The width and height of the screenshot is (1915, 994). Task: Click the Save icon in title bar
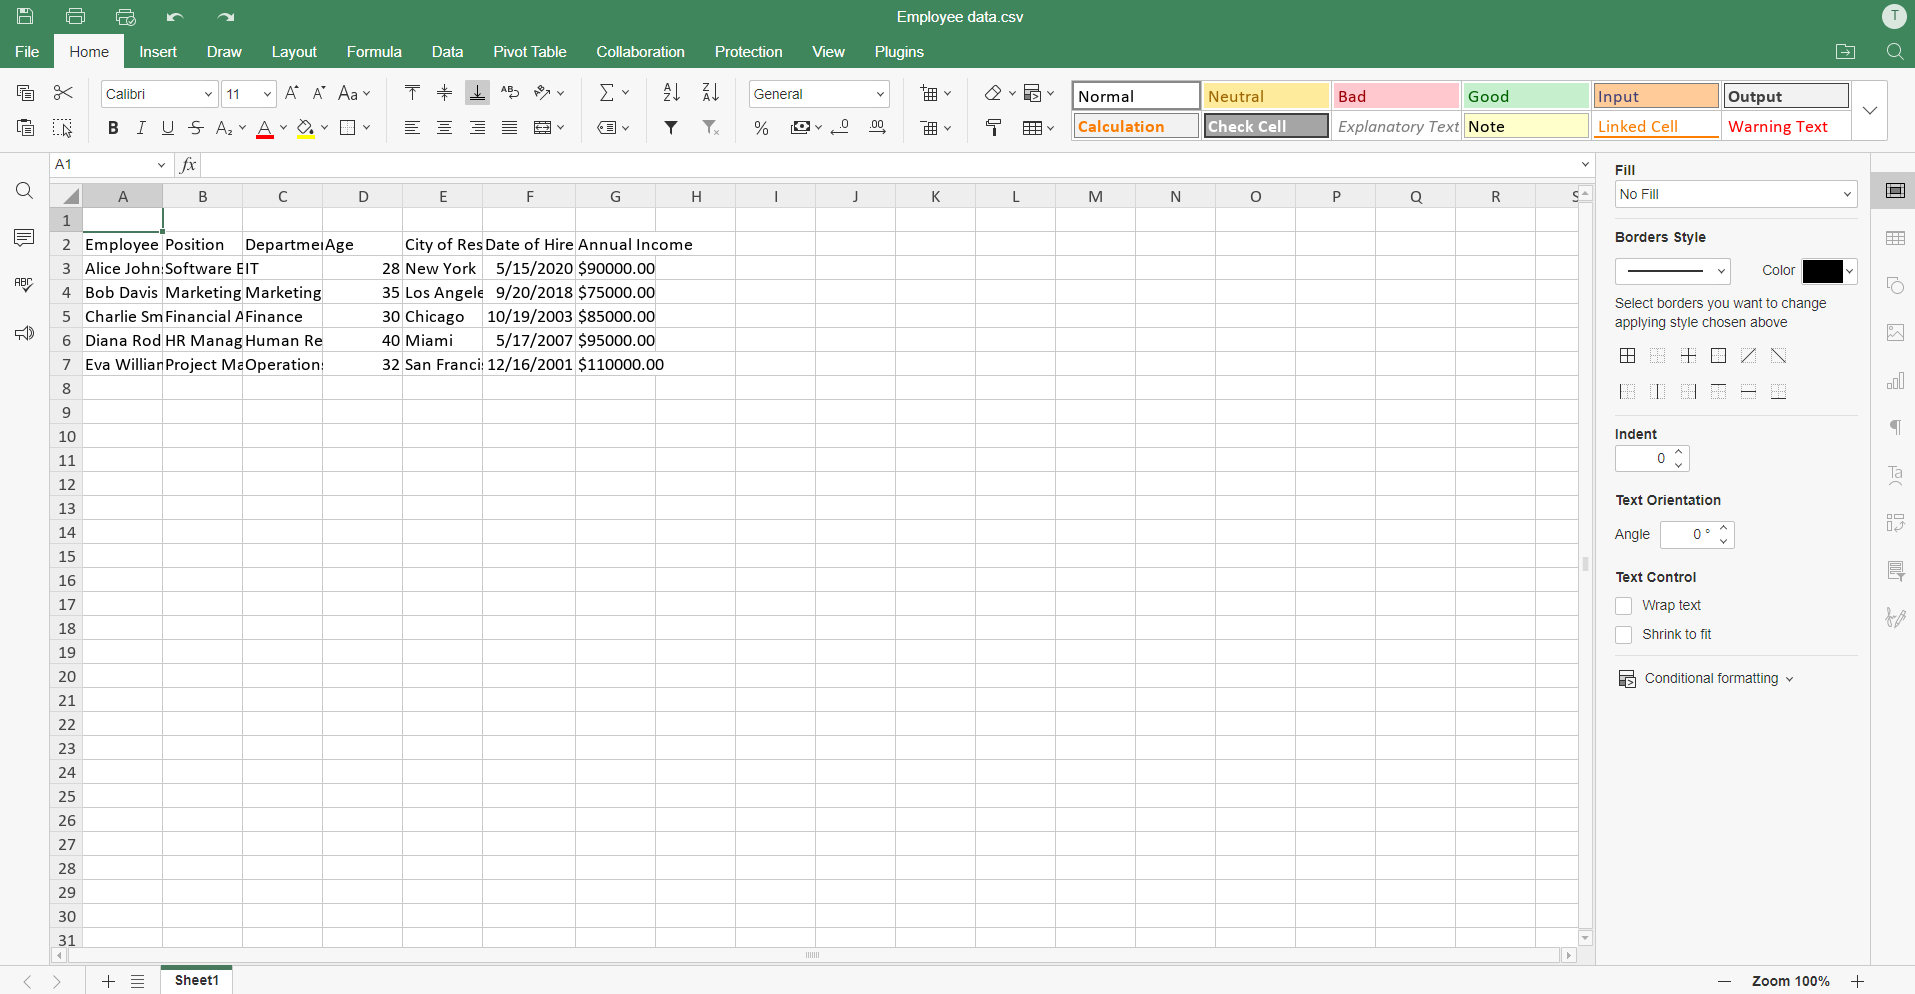tap(25, 16)
